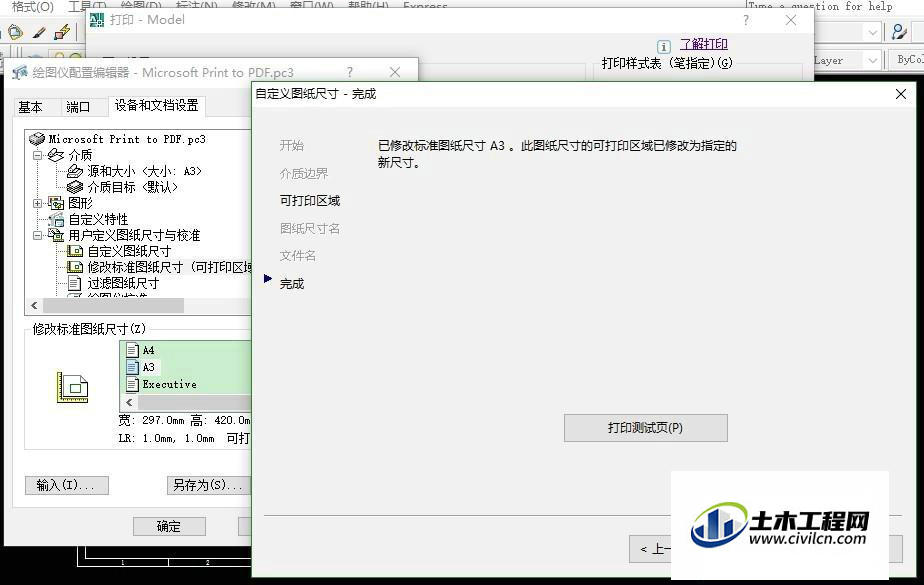Click the ? help button of the plotter configuration editor

[350, 72]
